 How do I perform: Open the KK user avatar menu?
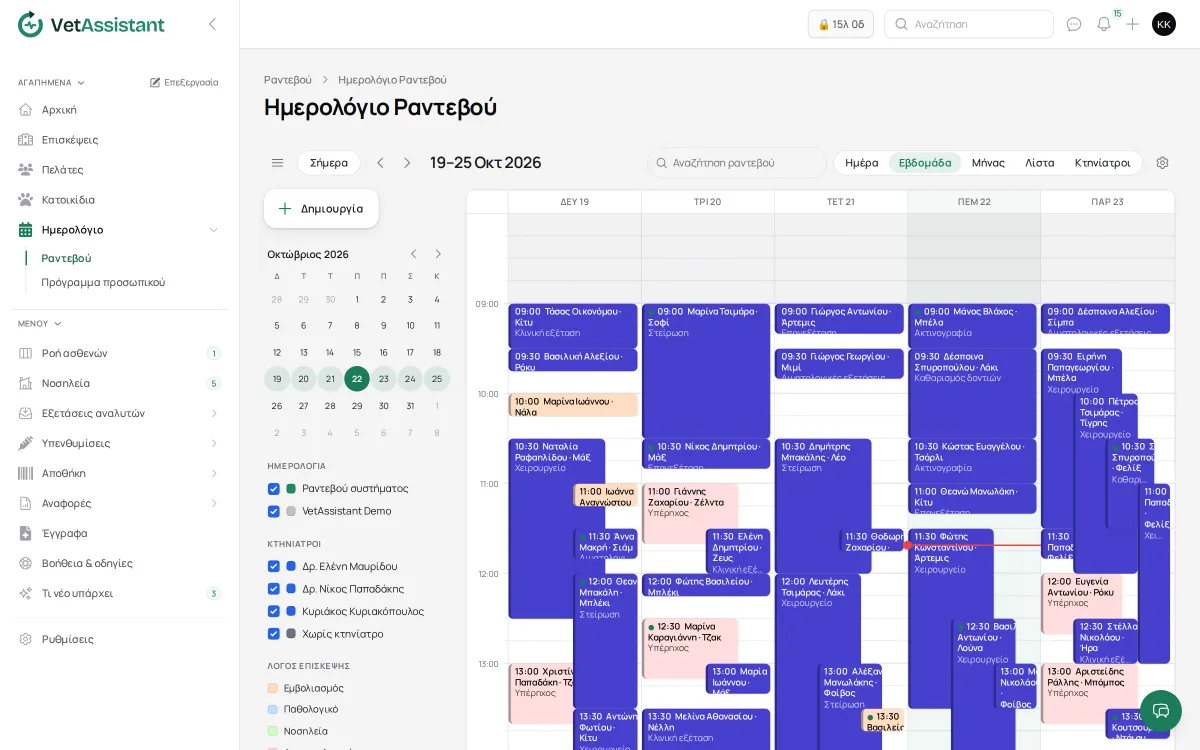(1164, 24)
